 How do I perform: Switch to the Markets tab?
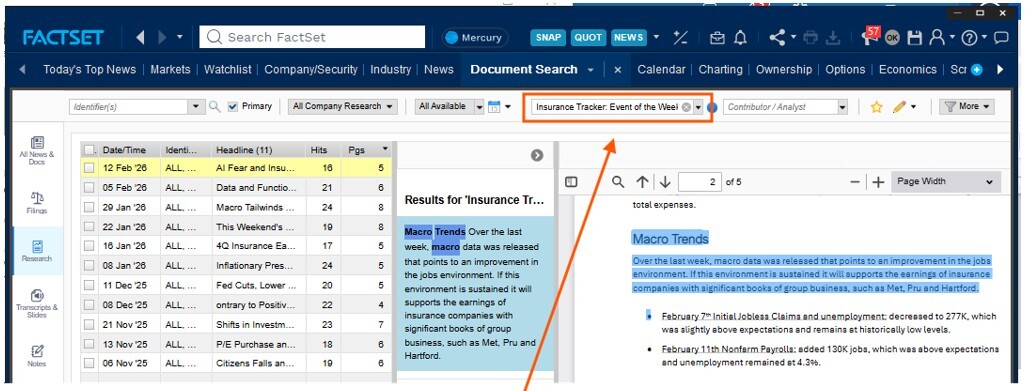pos(170,69)
